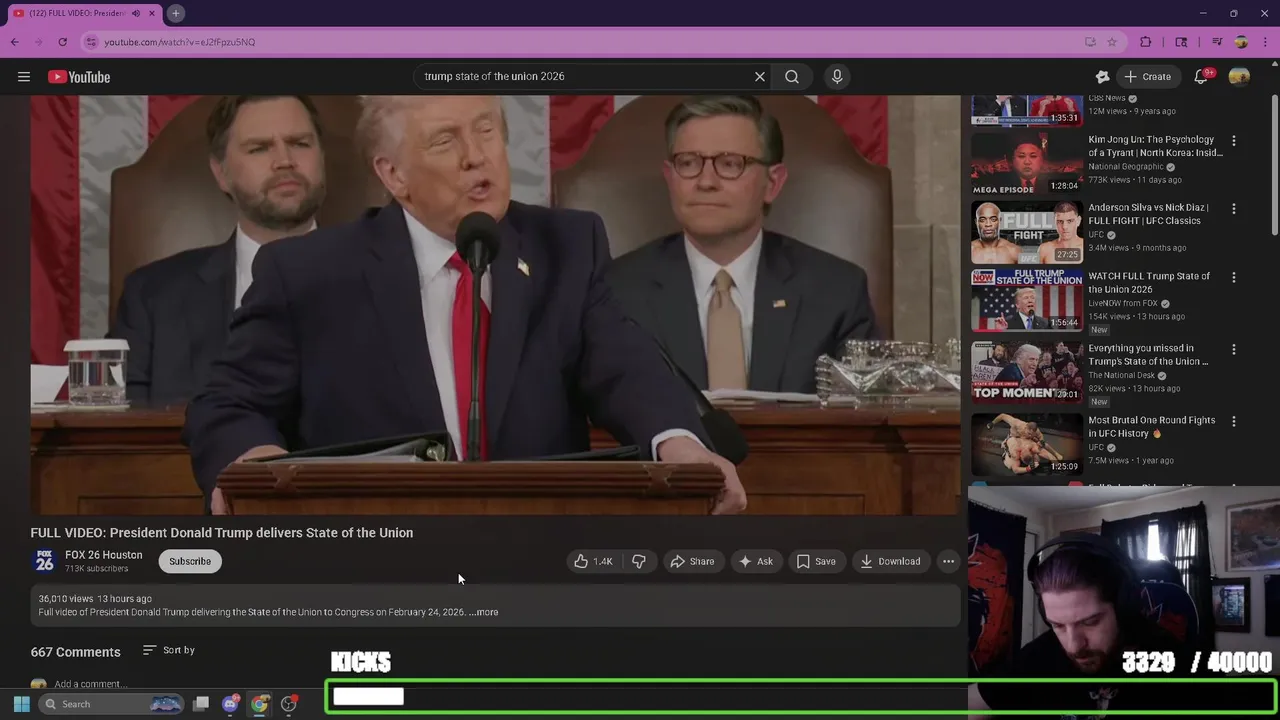This screenshot has width=1280, height=720.
Task: Open the browser Extensions puzzle icon
Action: click(x=1146, y=42)
